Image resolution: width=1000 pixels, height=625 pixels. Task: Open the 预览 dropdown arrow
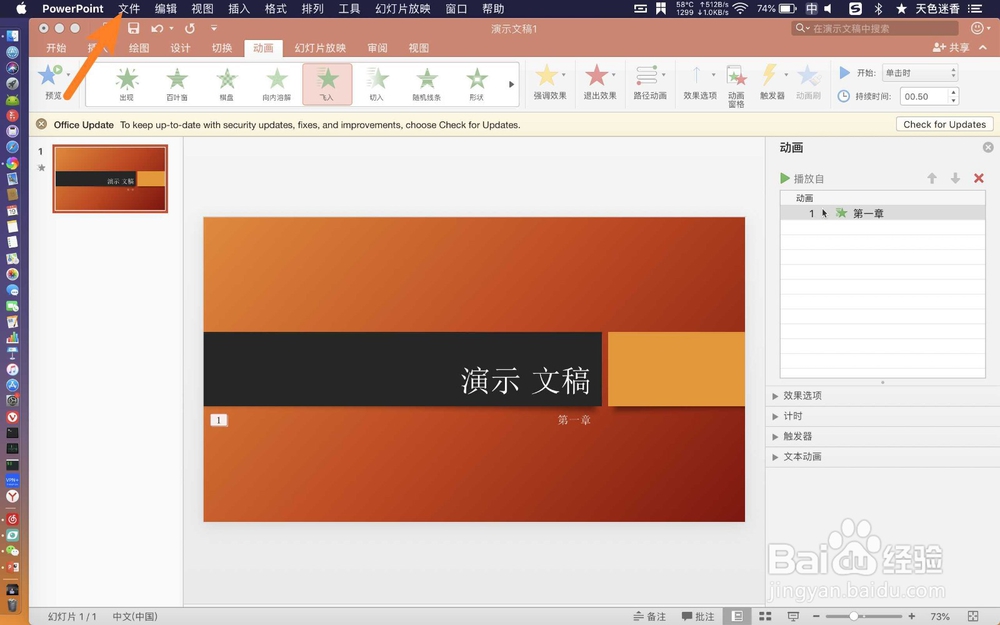click(68, 75)
